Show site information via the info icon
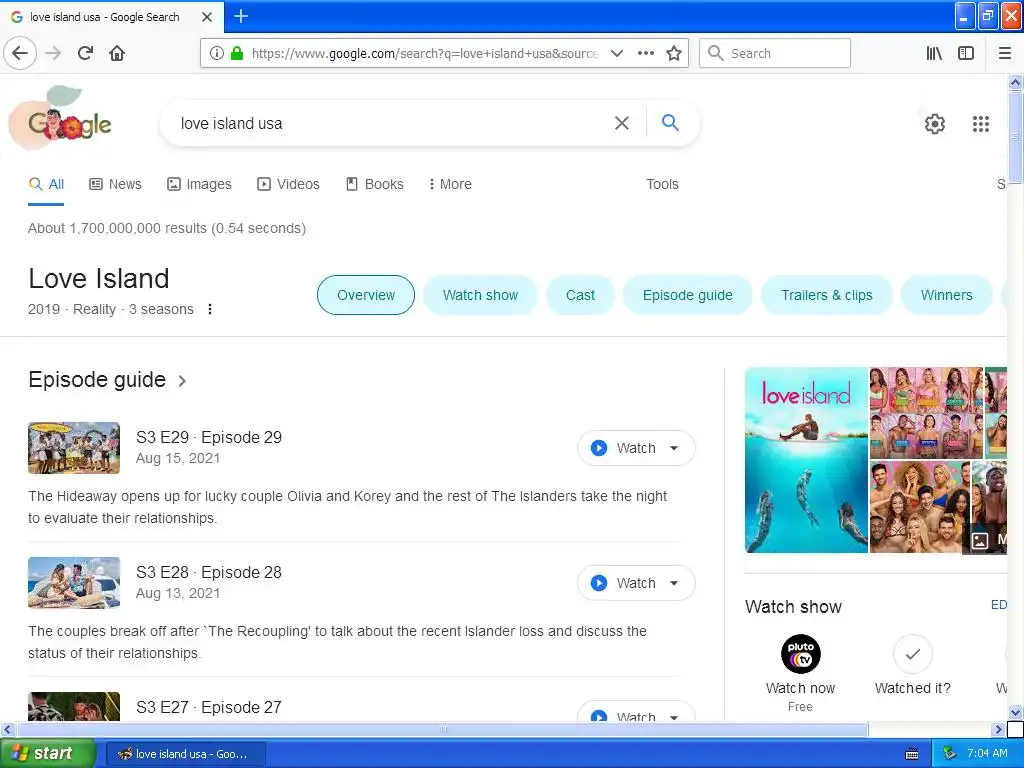 pyautogui.click(x=216, y=54)
